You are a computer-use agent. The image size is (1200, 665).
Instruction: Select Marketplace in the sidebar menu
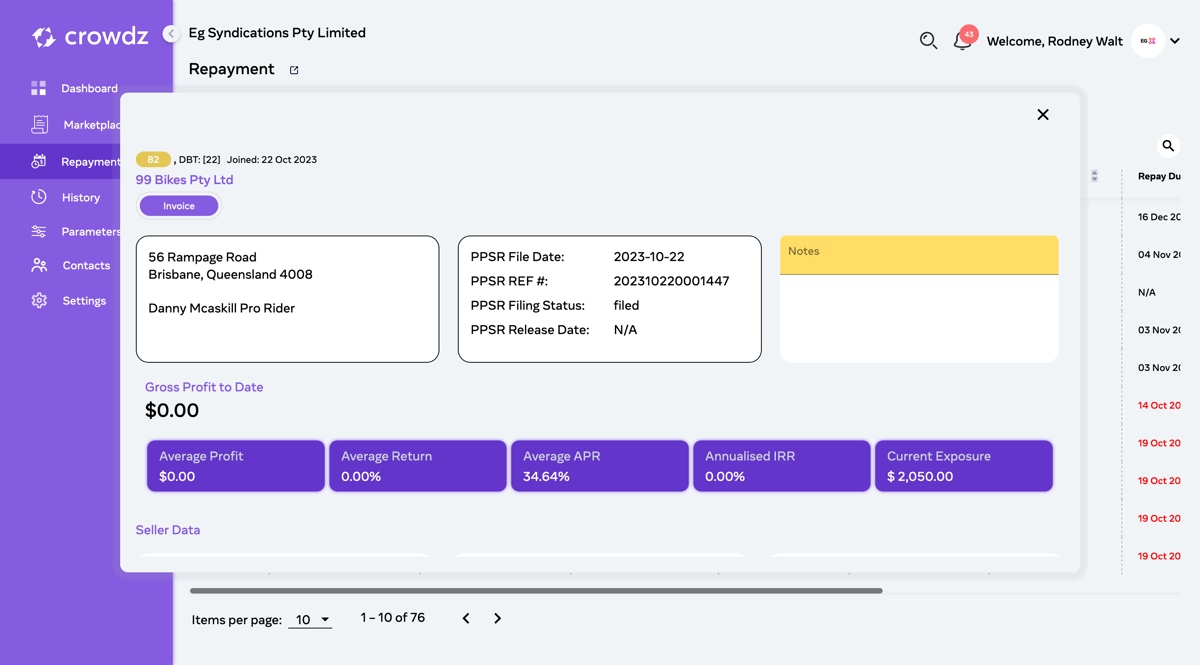pyautogui.click(x=92, y=125)
